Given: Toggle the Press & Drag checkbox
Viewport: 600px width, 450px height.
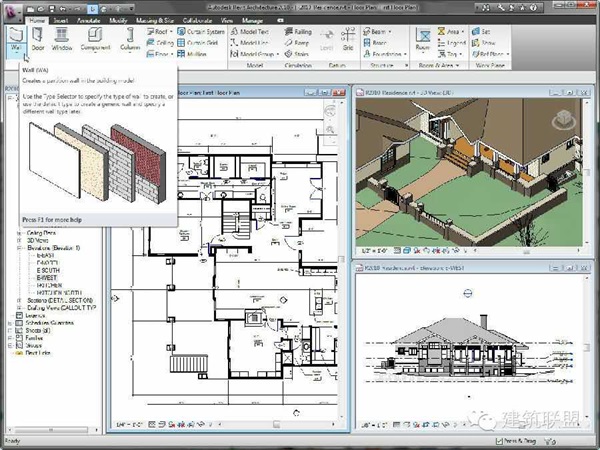Looking at the screenshot, I should (x=499, y=439).
